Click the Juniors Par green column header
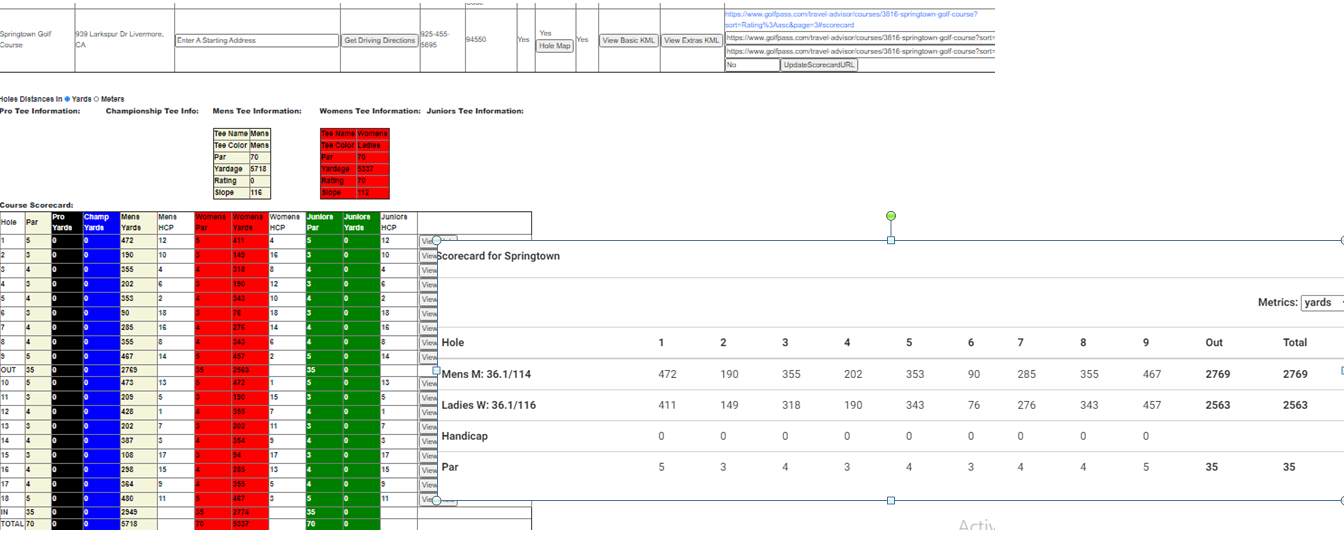Viewport: 1344px width, 541px height. [323, 222]
